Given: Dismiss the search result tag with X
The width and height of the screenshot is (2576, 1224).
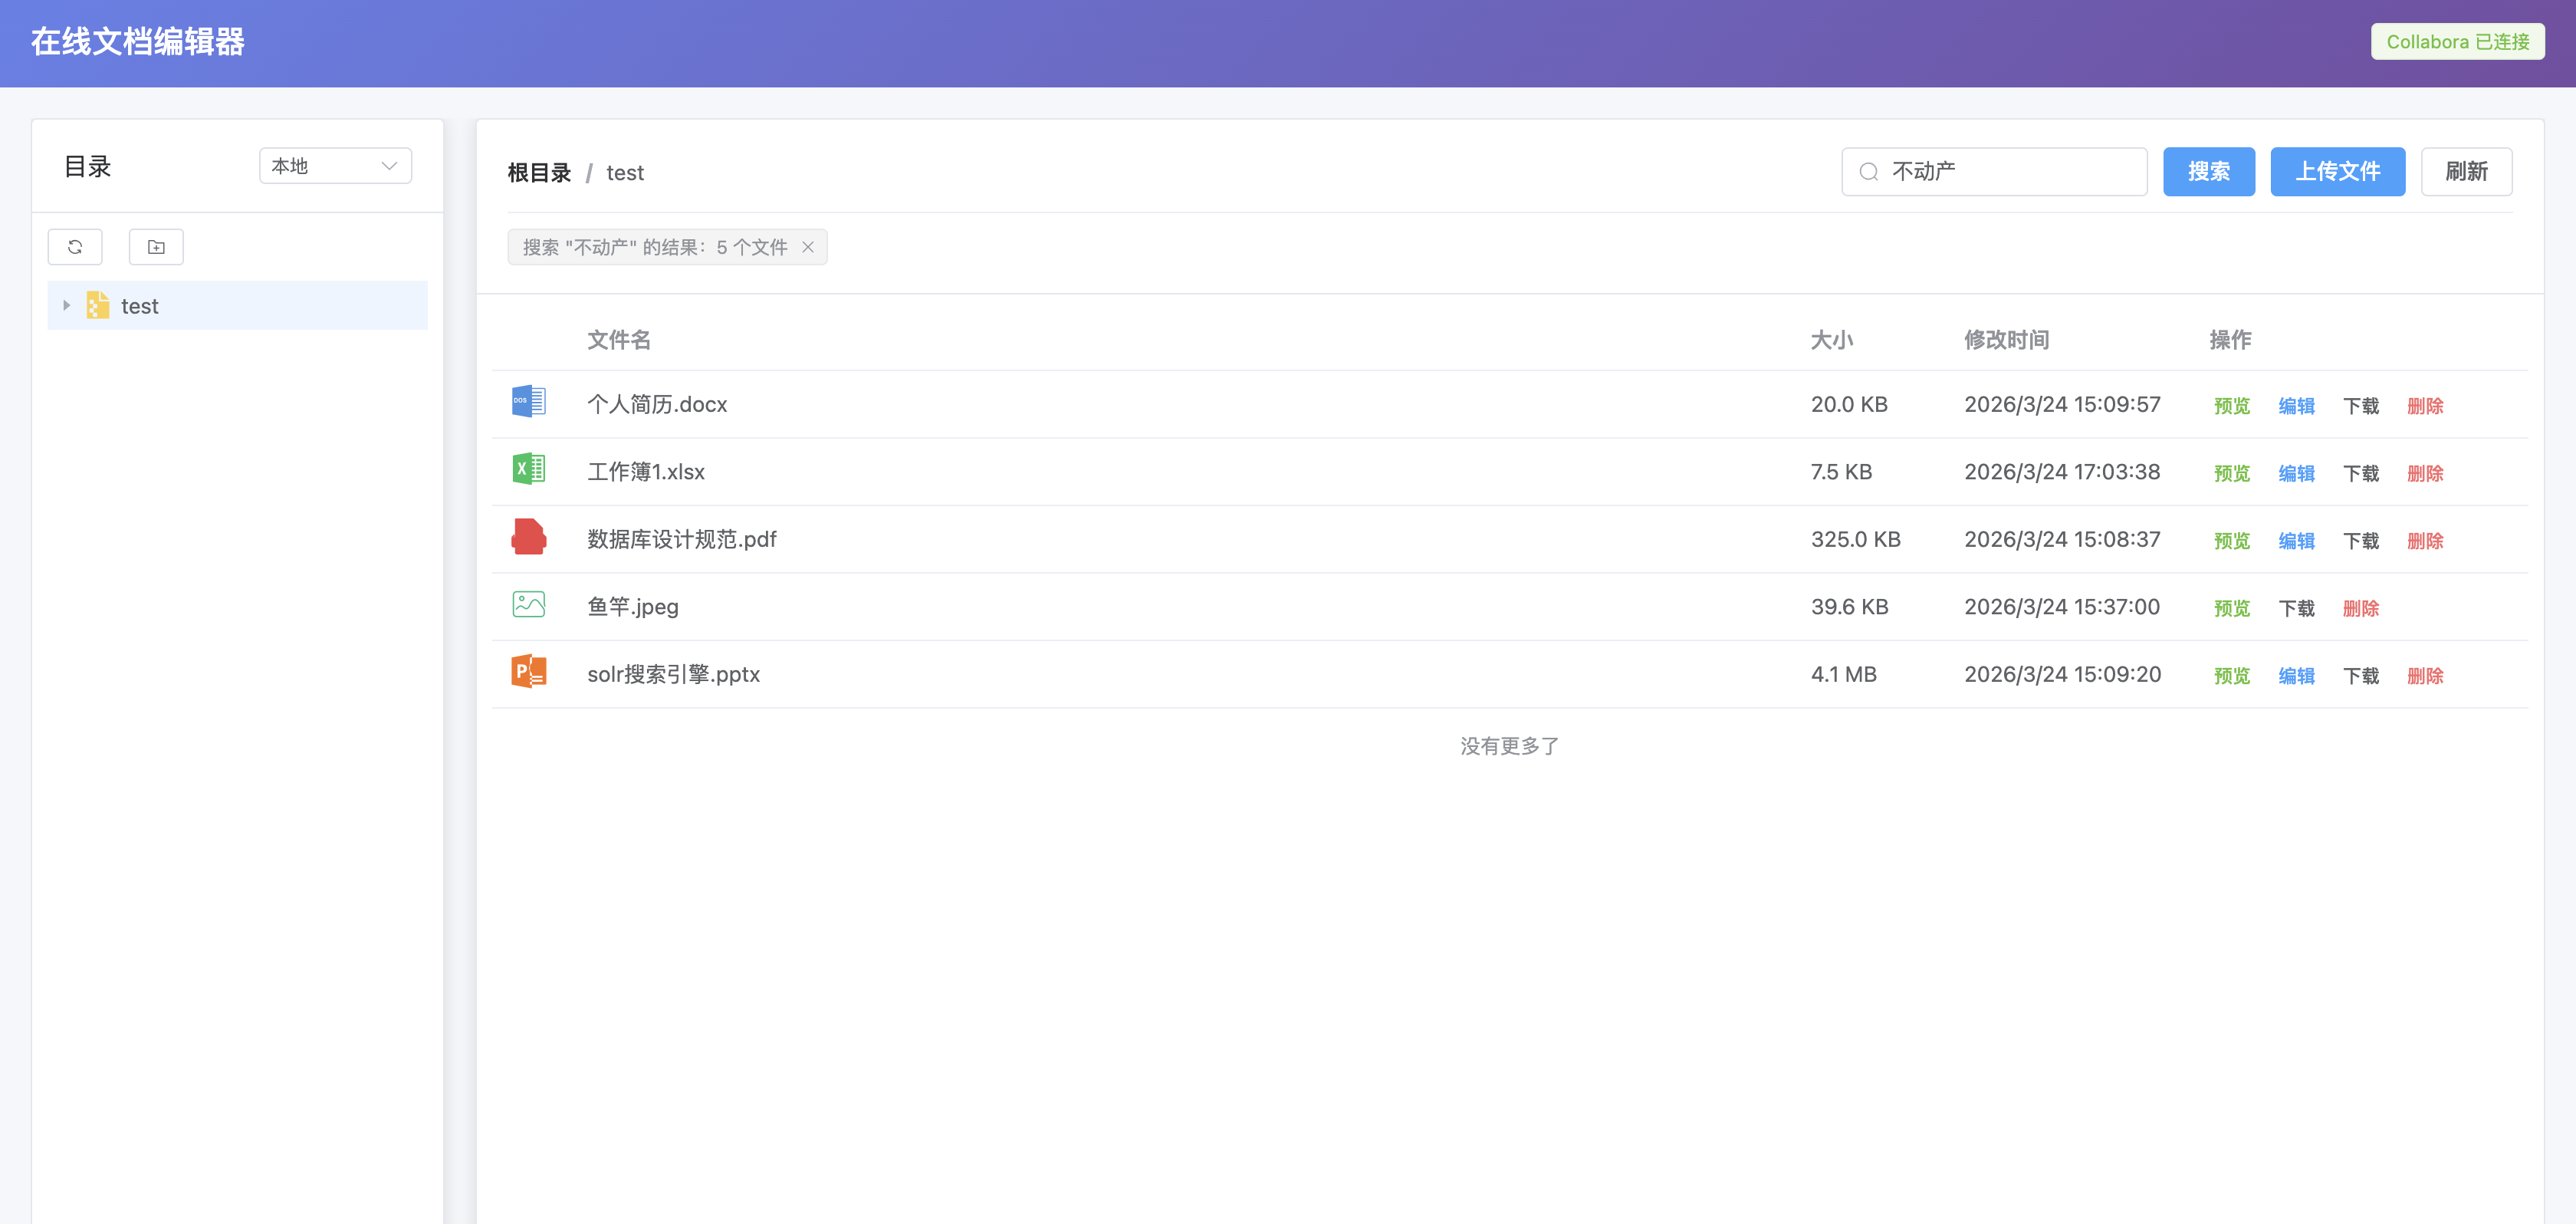Looking at the screenshot, I should point(808,247).
